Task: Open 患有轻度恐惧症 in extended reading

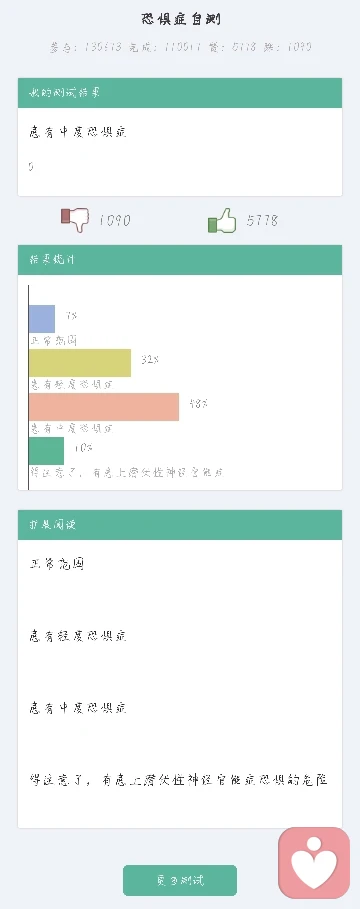Action: [78, 636]
